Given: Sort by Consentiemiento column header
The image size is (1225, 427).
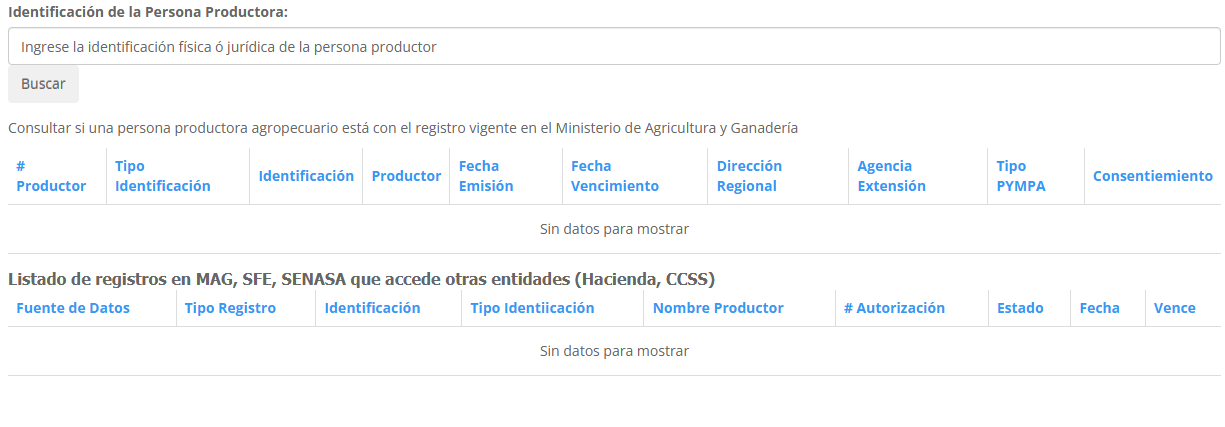Looking at the screenshot, I should tap(1152, 176).
